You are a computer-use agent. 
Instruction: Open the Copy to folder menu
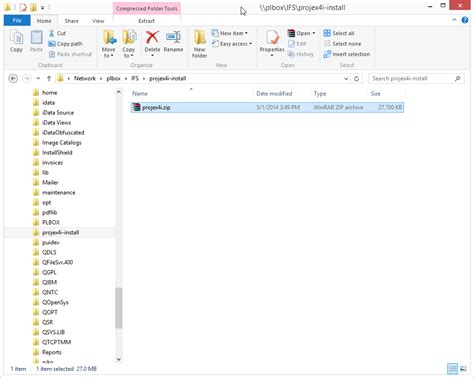coord(129,44)
